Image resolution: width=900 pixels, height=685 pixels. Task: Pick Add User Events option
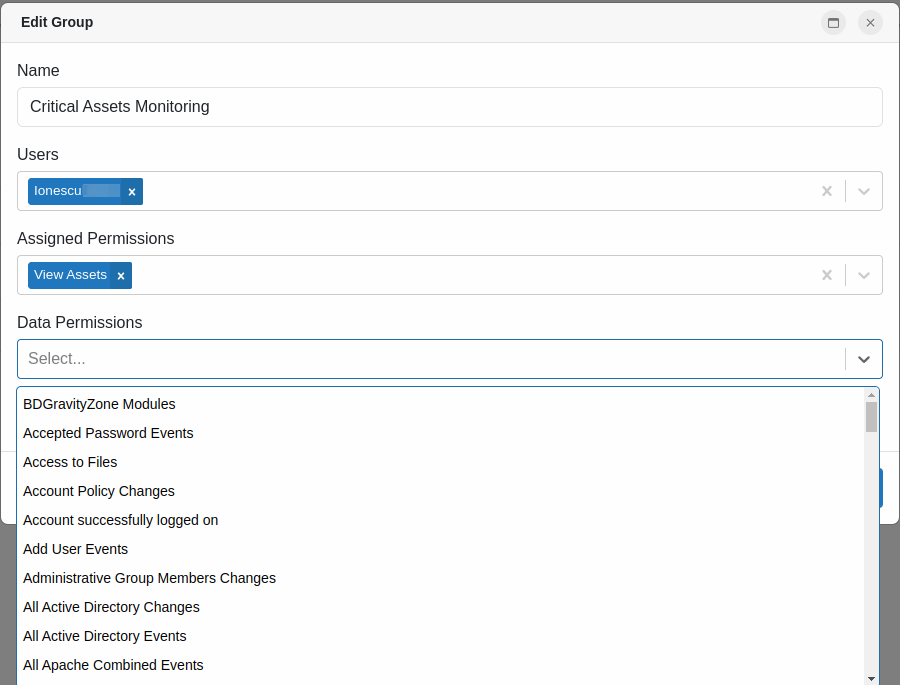point(75,549)
